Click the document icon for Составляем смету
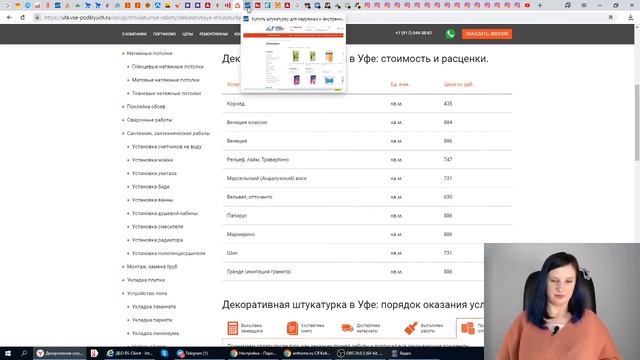Screen dimensions: 640x360 pyautogui.click(x=292, y=328)
